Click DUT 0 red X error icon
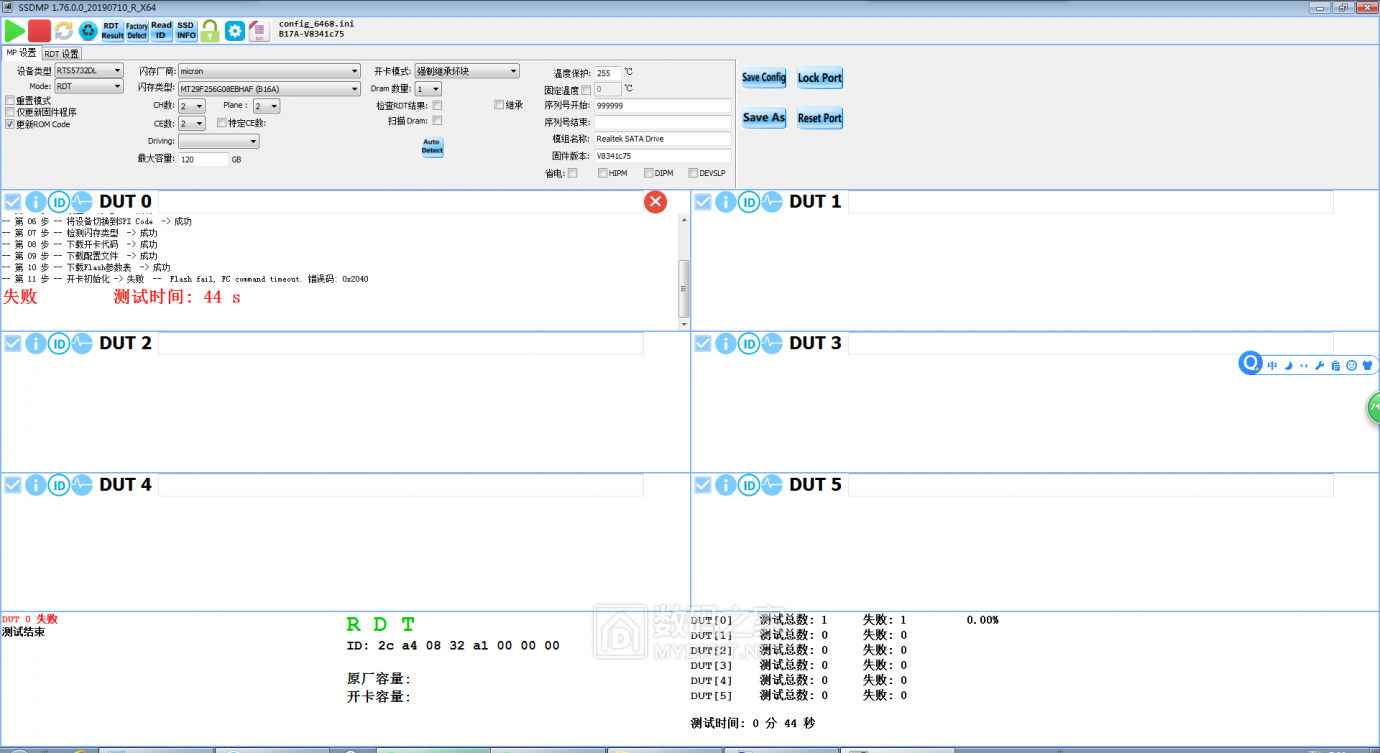Image resolution: width=1380 pixels, height=753 pixels. point(655,202)
